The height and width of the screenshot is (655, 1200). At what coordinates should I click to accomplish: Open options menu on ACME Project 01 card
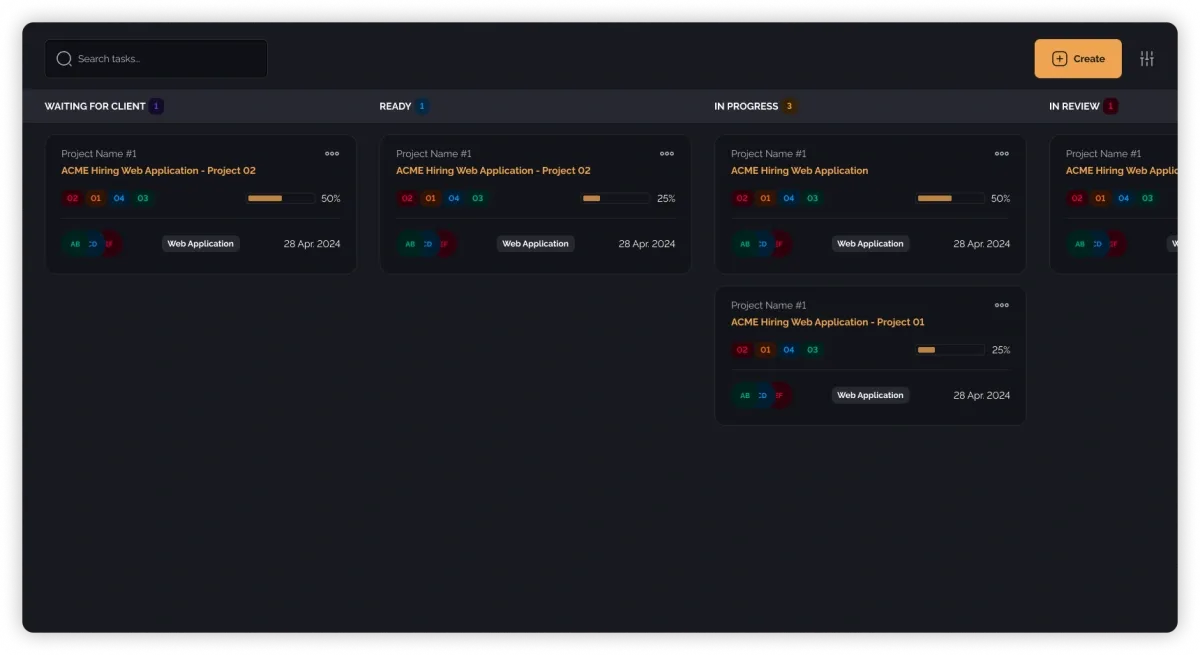[1002, 305]
